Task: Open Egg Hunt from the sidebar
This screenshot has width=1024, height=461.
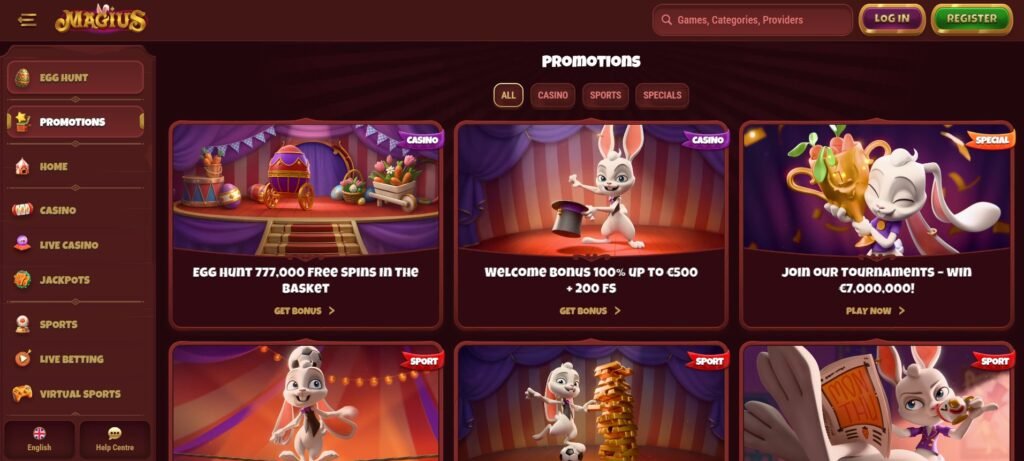Action: [75, 78]
